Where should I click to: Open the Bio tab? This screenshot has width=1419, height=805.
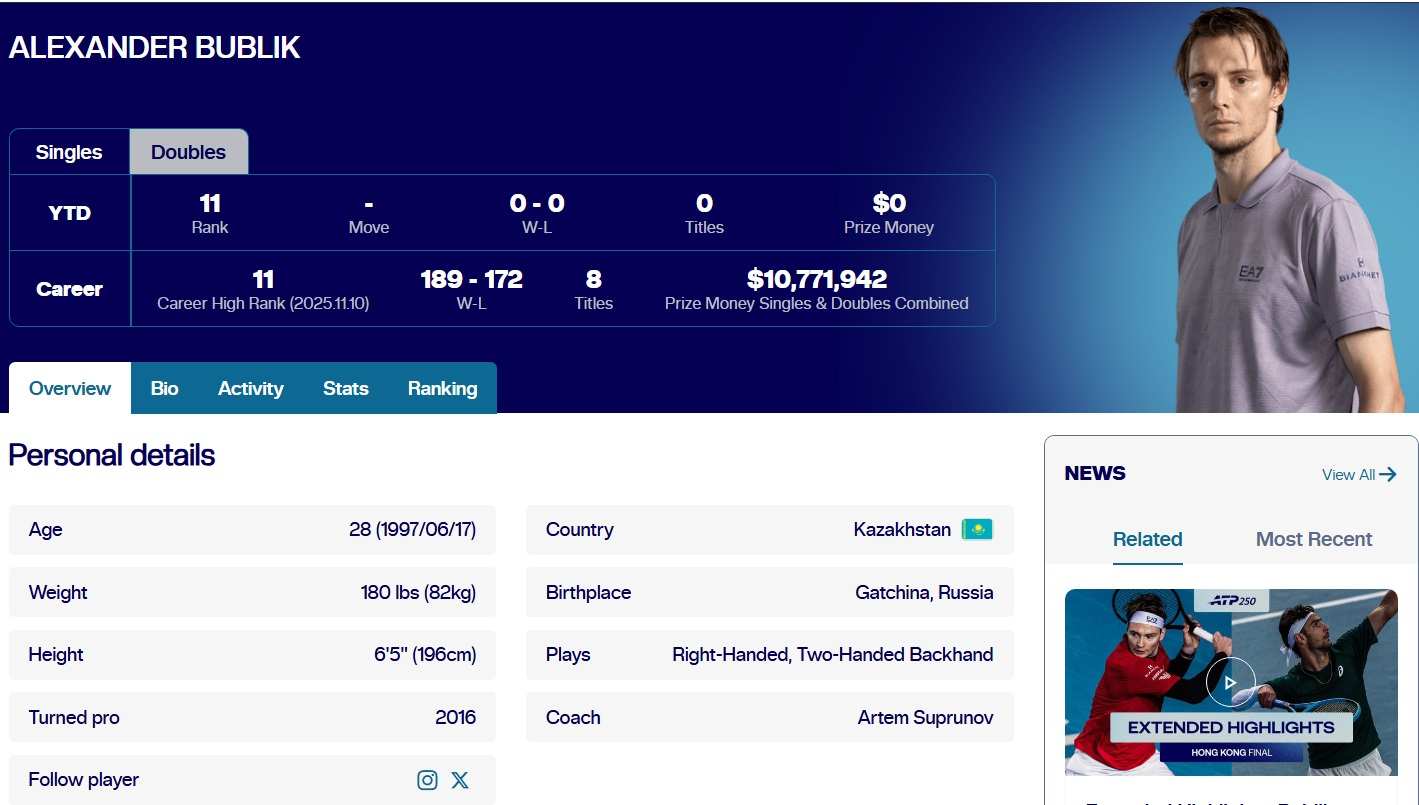coord(164,388)
